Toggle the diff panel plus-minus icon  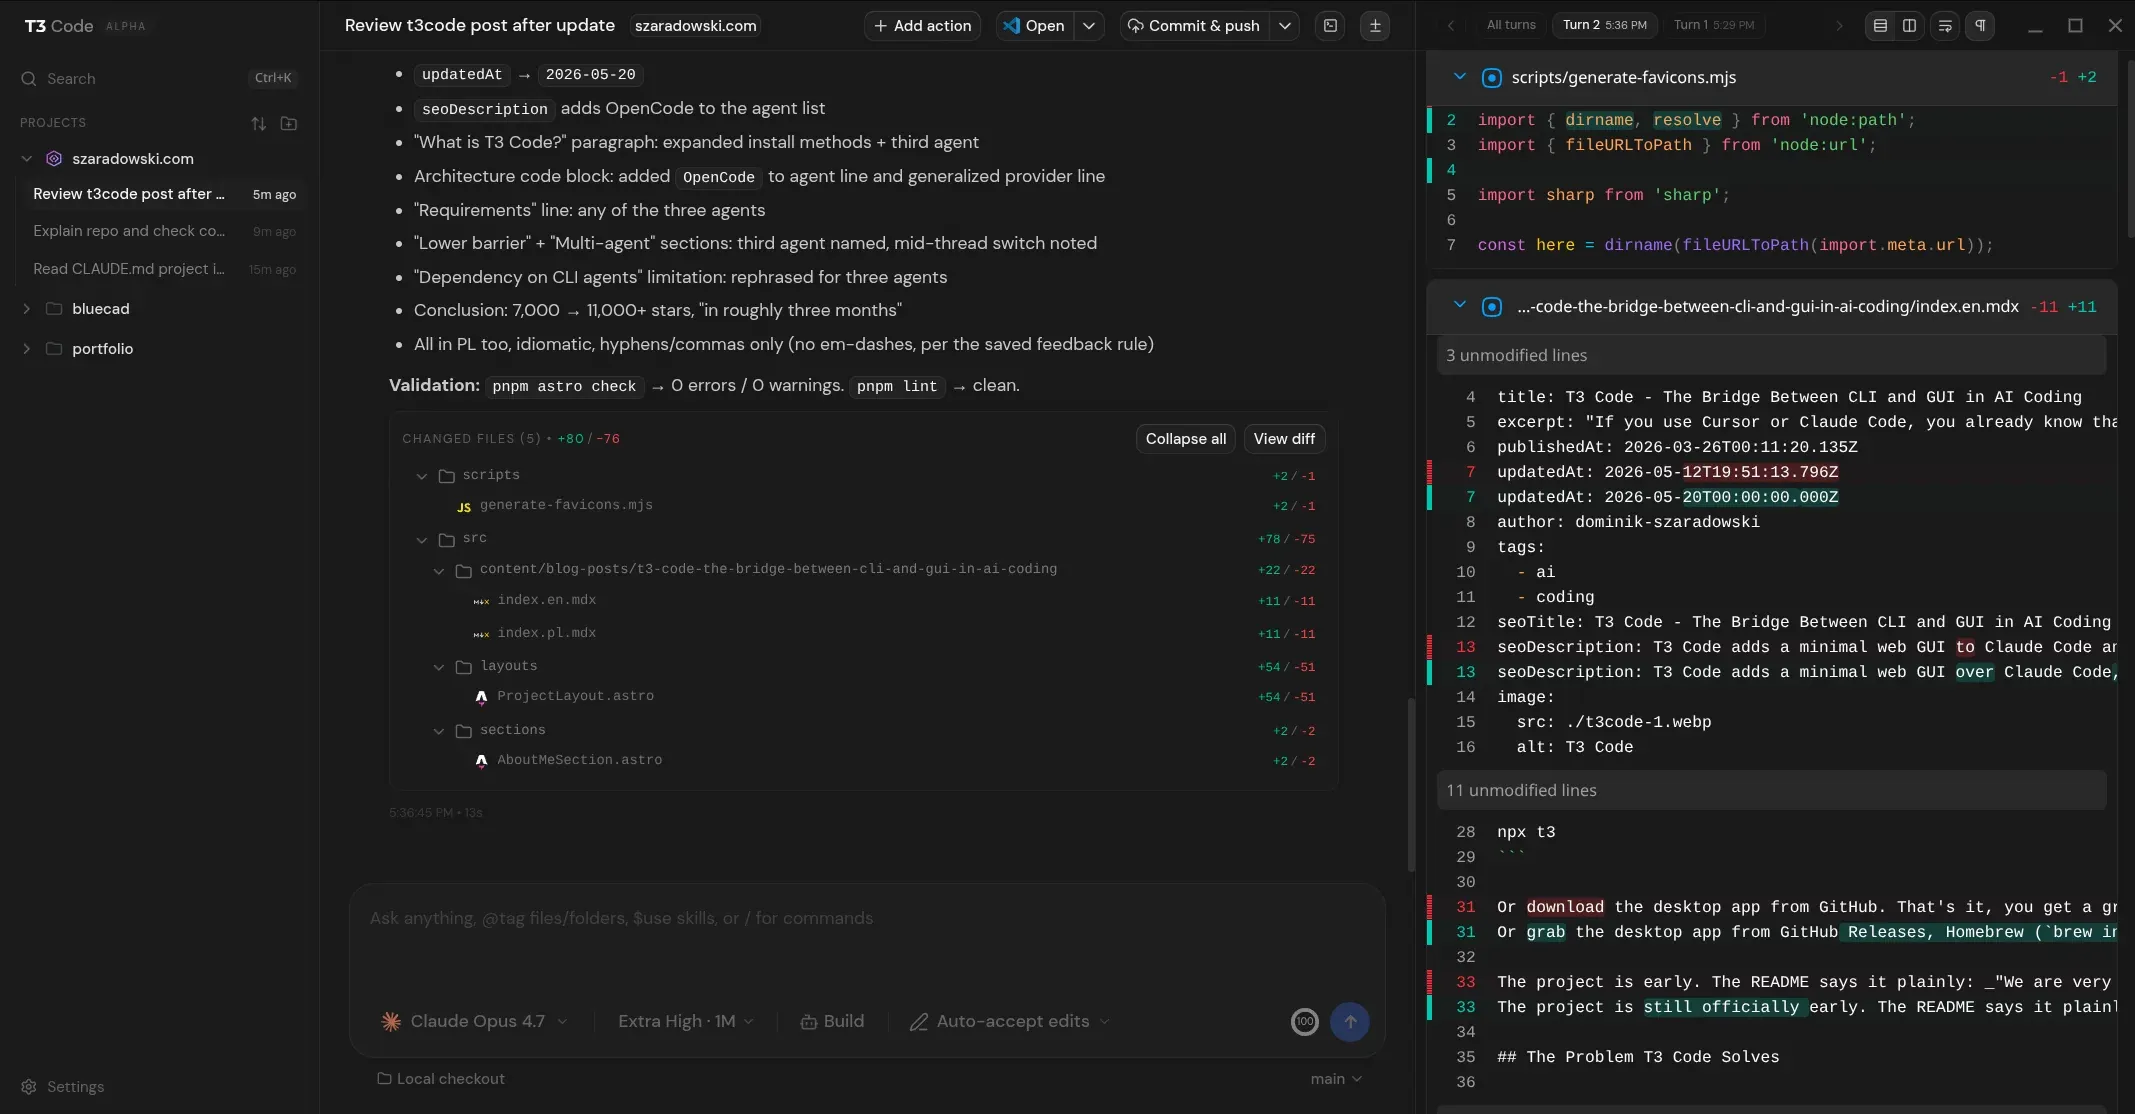pos(1375,26)
